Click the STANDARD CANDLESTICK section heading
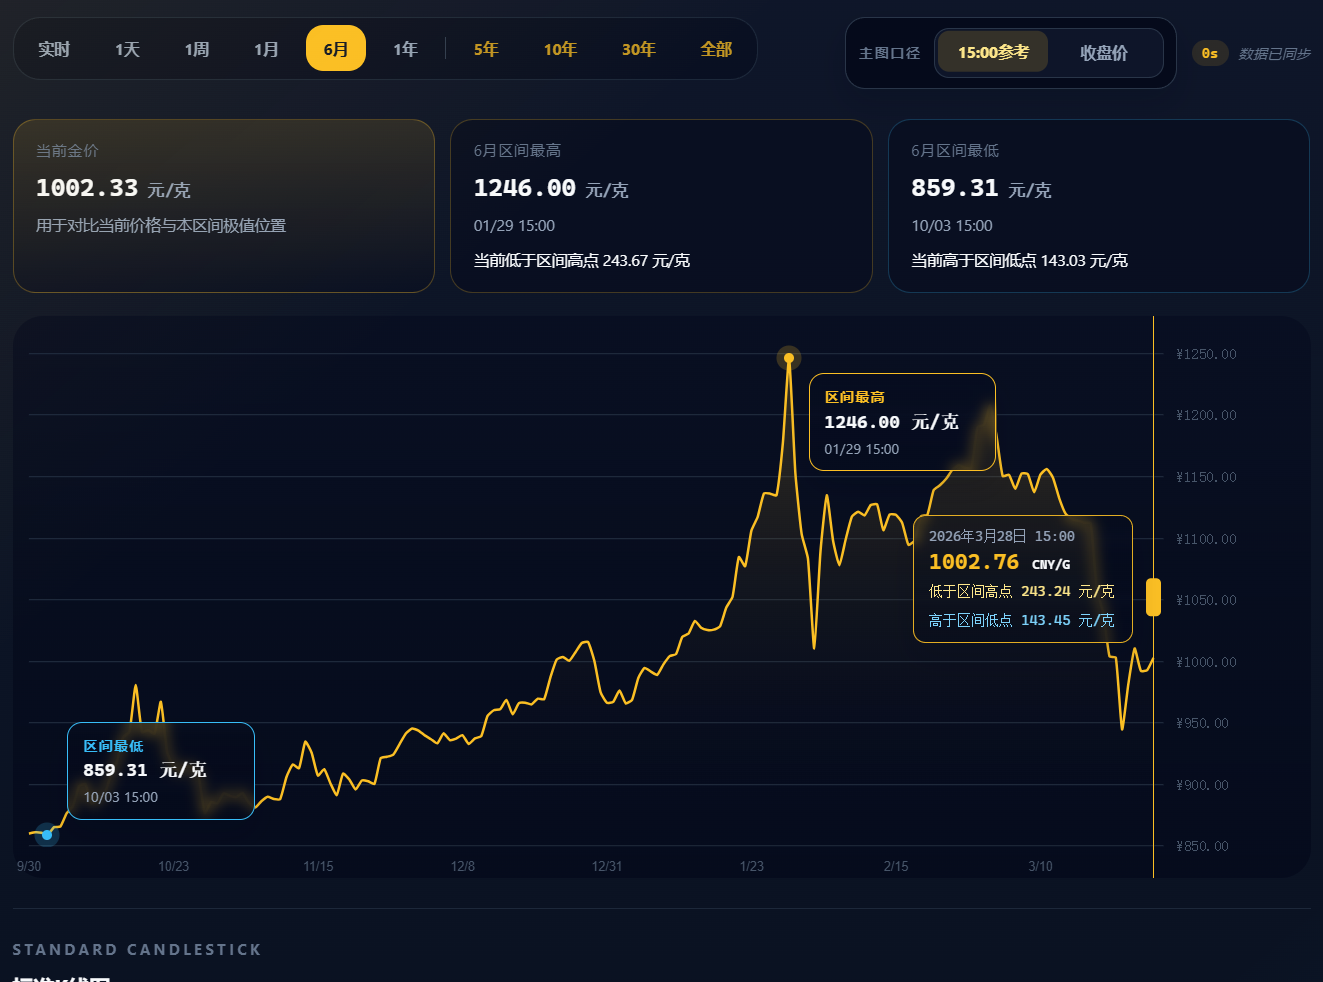 (x=137, y=949)
